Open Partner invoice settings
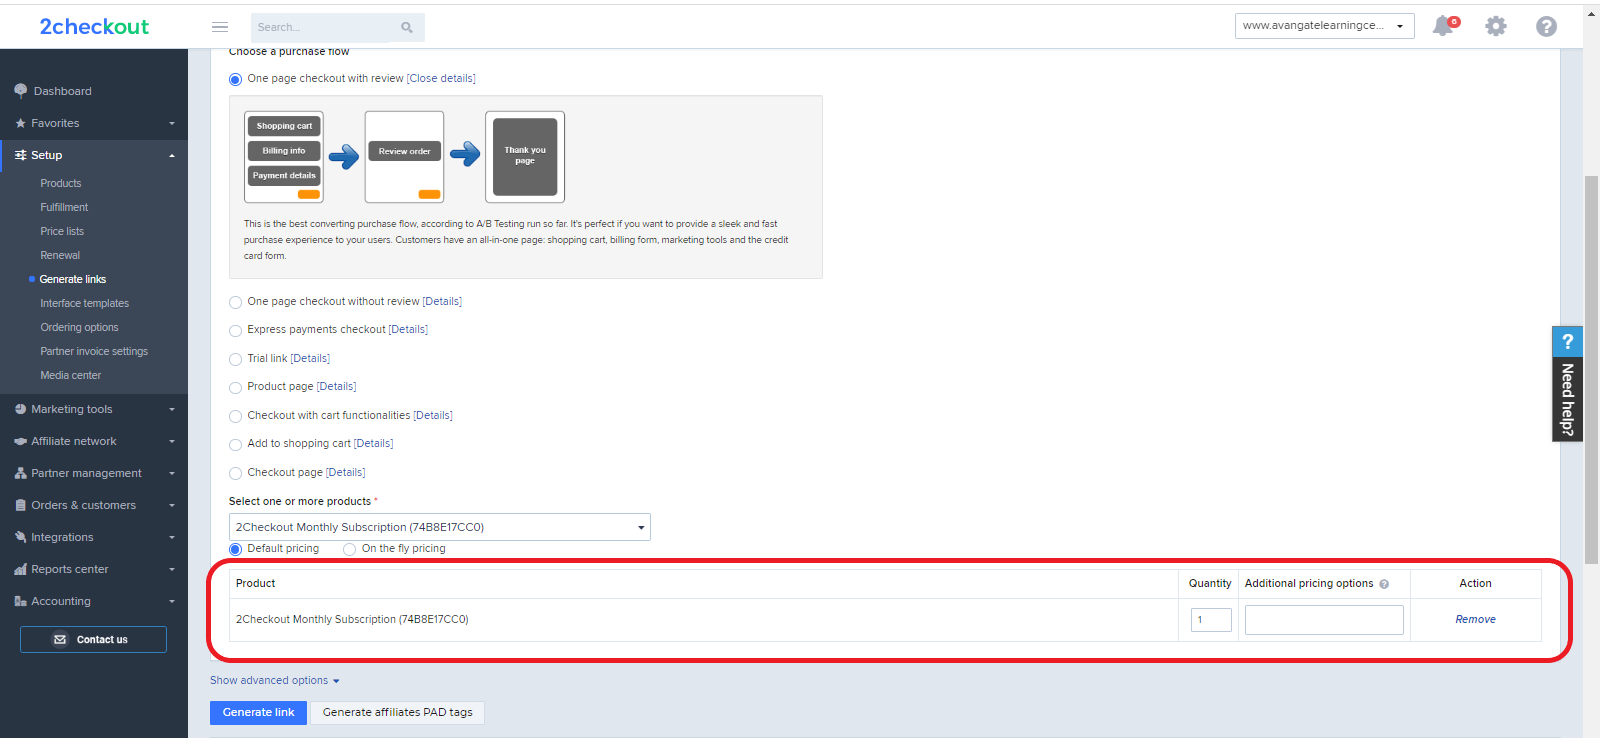 94,351
